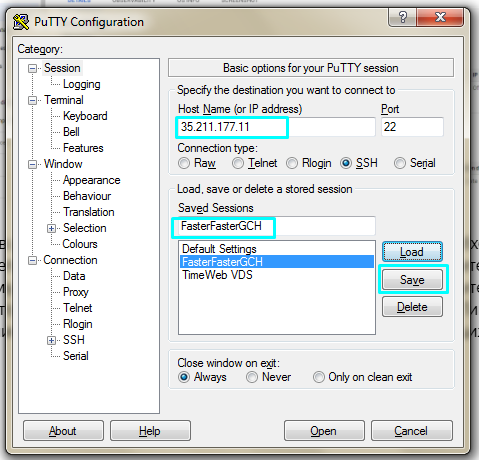Expand the Selection tree node
The height and width of the screenshot is (460, 479).
(51, 228)
